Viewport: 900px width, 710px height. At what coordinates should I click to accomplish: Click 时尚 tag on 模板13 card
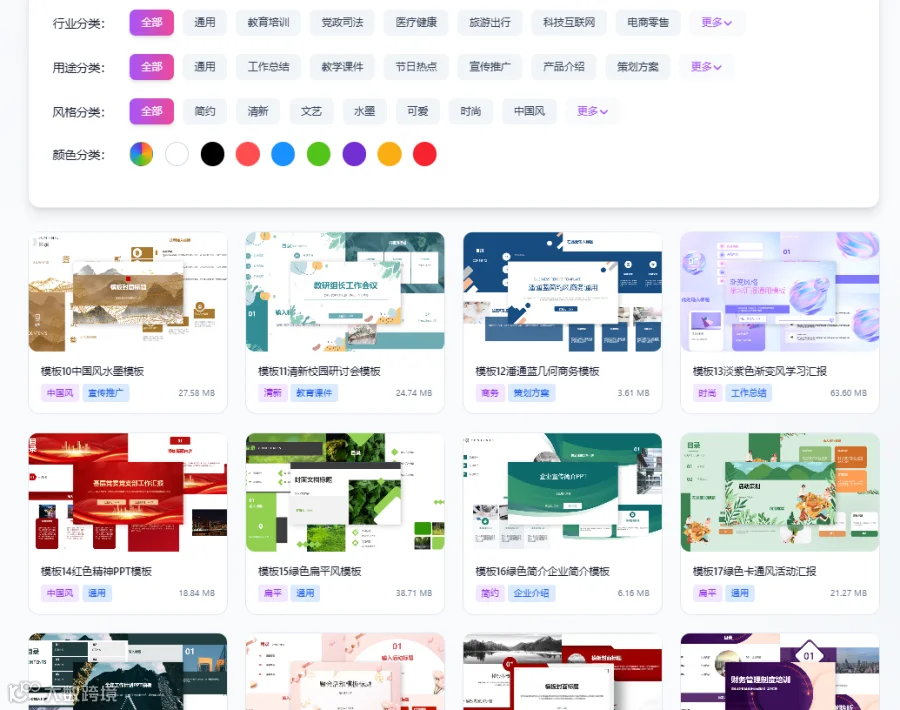pyautogui.click(x=707, y=393)
